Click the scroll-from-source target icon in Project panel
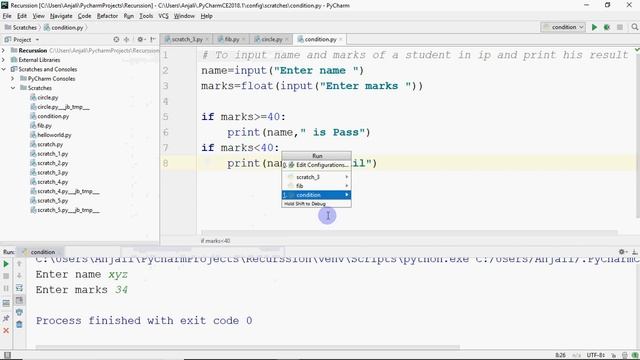The image size is (640, 360). (116, 40)
